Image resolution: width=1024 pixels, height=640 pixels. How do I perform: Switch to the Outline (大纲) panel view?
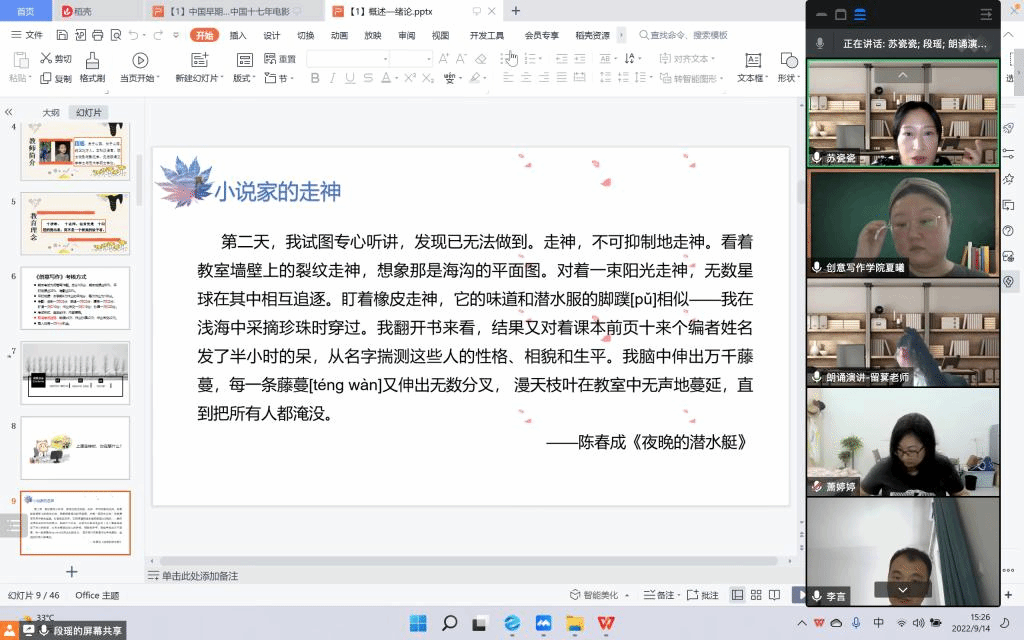pyautogui.click(x=50, y=113)
